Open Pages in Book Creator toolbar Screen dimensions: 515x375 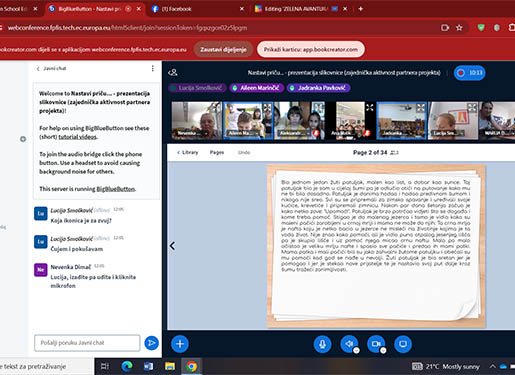pyautogui.click(x=217, y=152)
